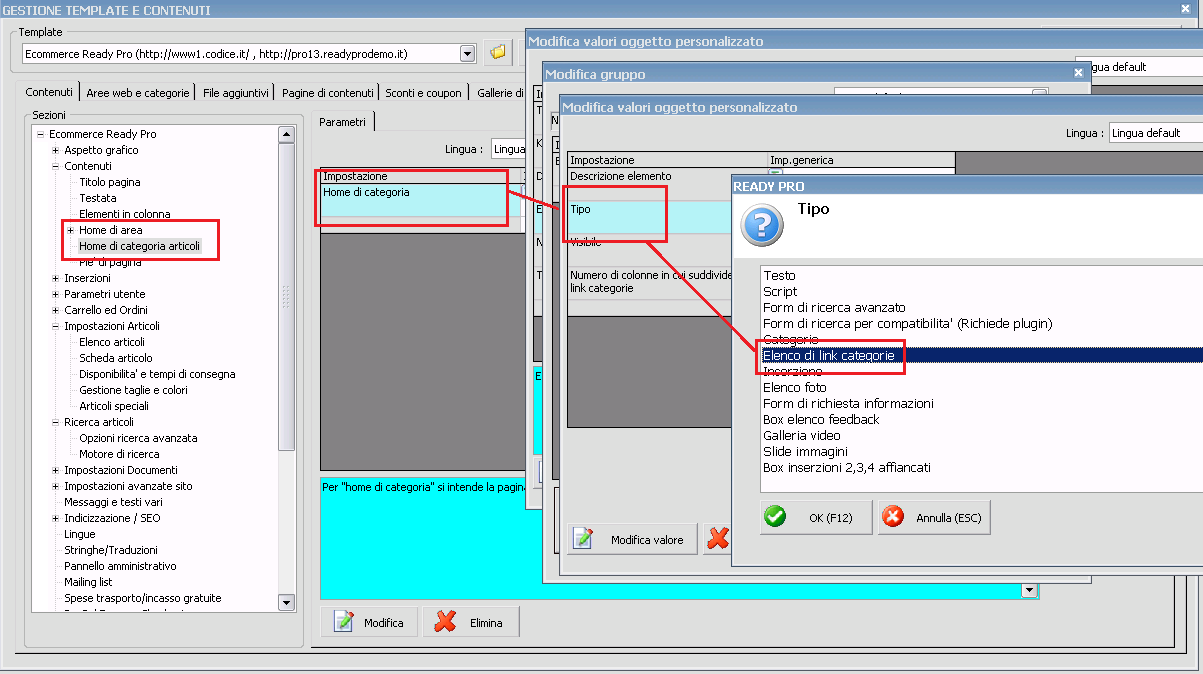Select Home di categoria articoli tree item
Viewport: 1203px width, 674px height.
pos(140,246)
